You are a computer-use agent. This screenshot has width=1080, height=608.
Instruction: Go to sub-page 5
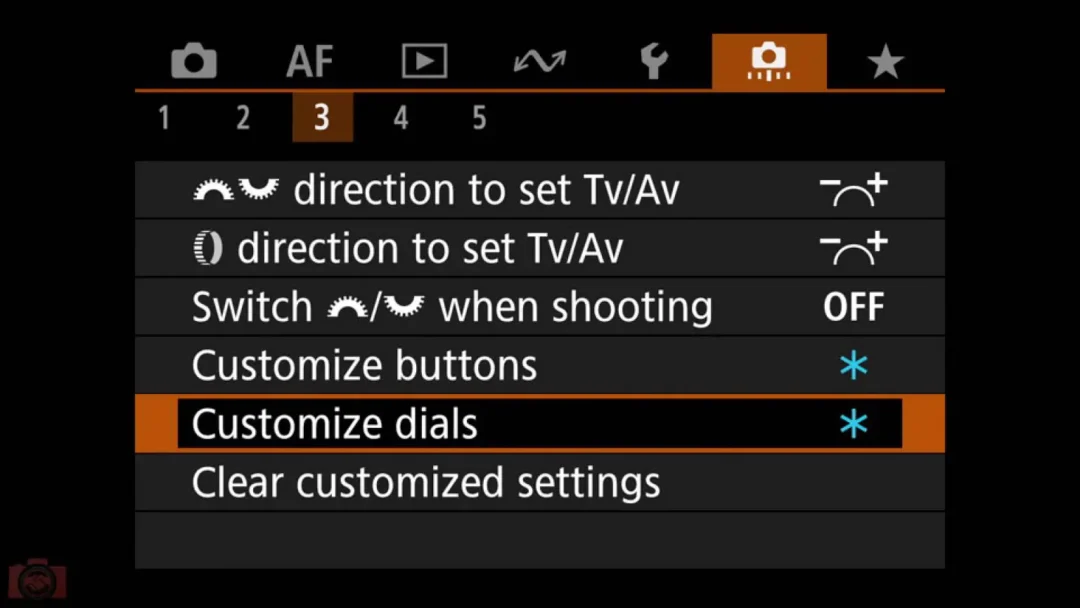[x=479, y=118]
